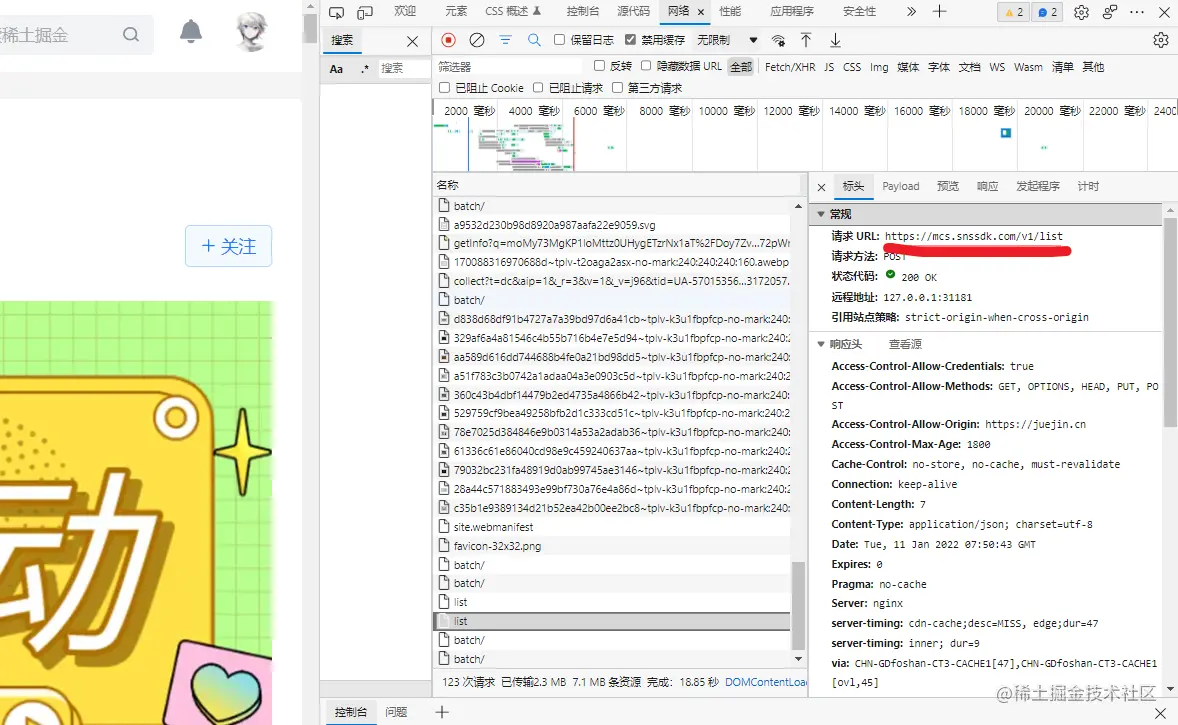This screenshot has height=725, width=1178.
Task: Uncheck the disable cache checkbox
Action: 630,40
